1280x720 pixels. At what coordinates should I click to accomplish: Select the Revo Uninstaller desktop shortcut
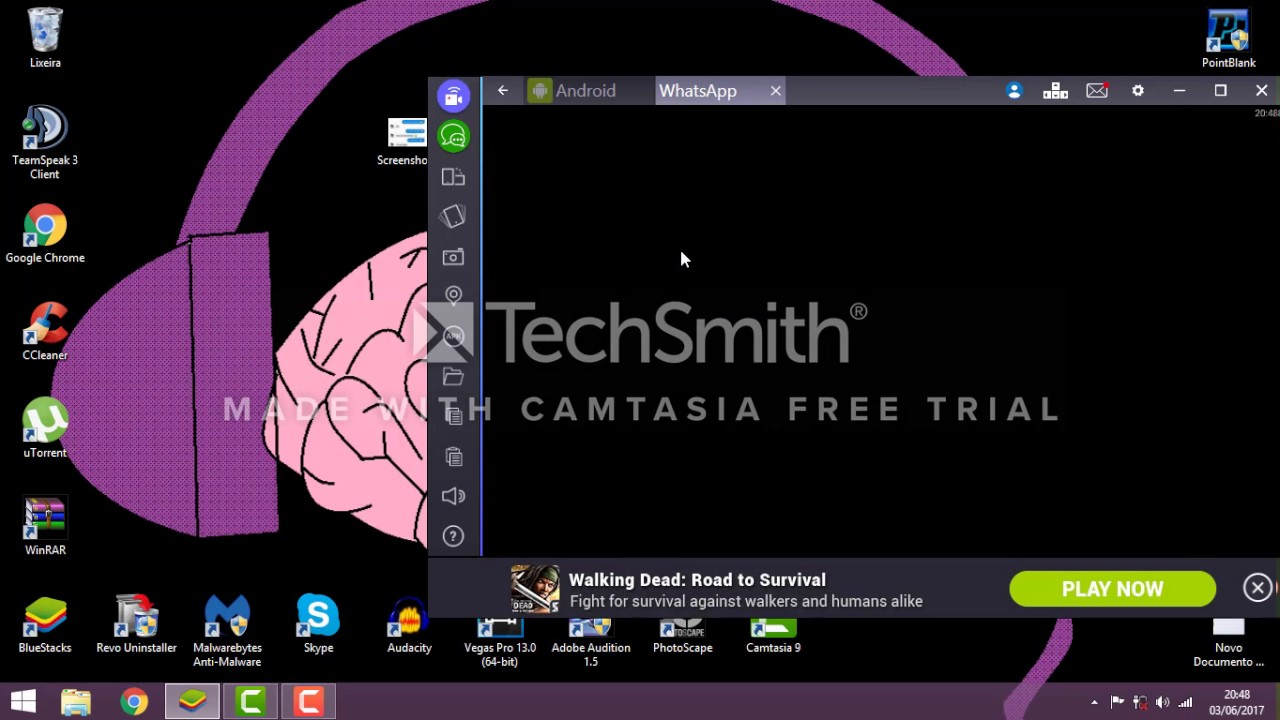point(136,625)
